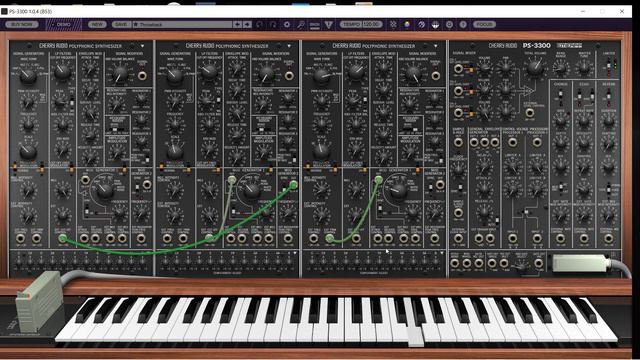Open the Throwback preset selector
Image resolution: width=640 pixels, height=360 pixels.
click(182, 24)
